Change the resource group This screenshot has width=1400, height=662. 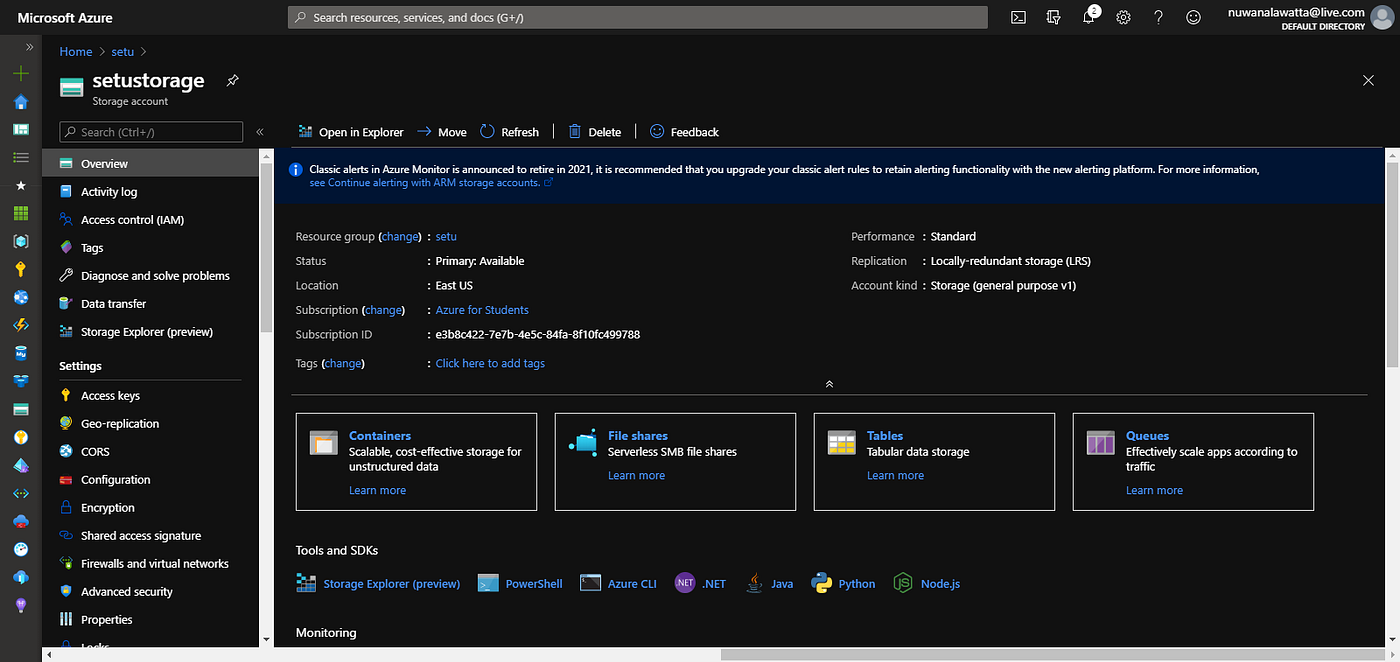pyautogui.click(x=400, y=237)
